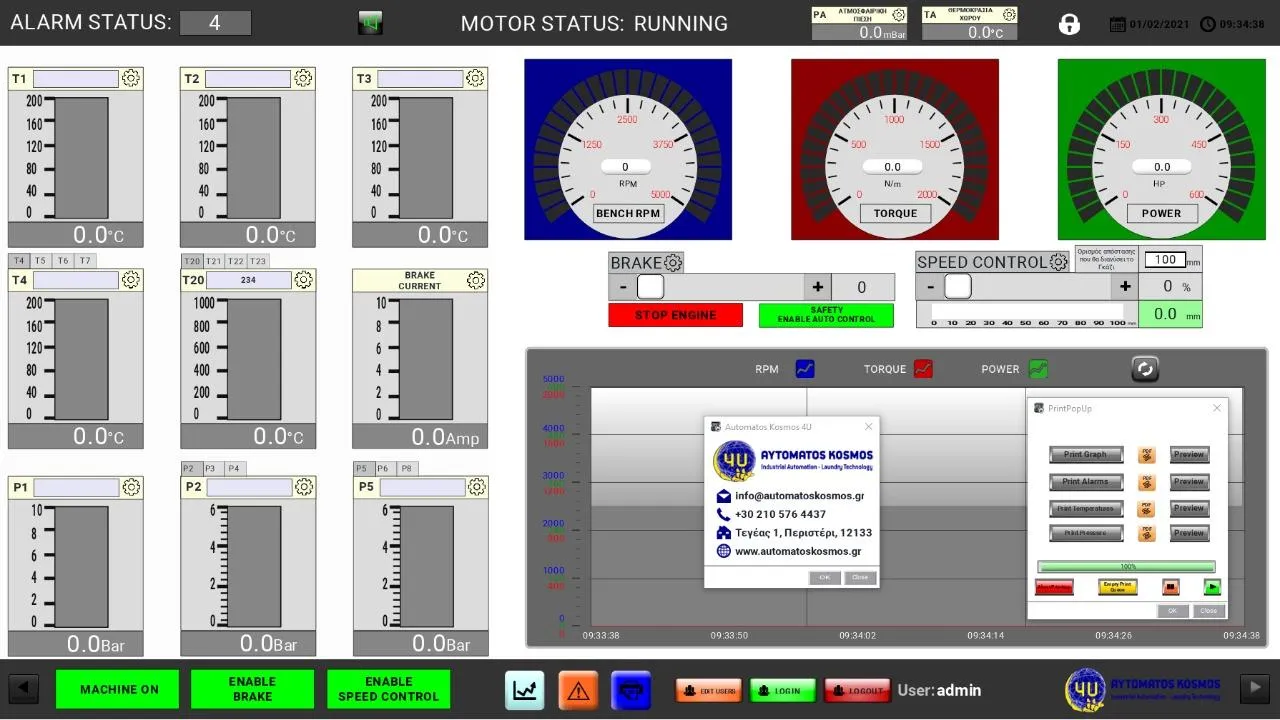Increase brake value with plus button
Image resolution: width=1280 pixels, height=720 pixels.
click(817, 287)
